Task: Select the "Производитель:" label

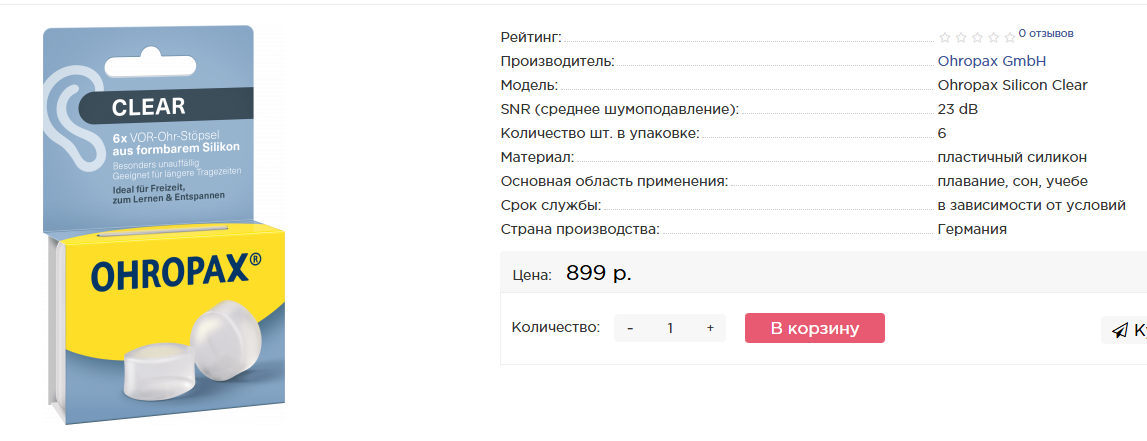Action: (x=557, y=61)
